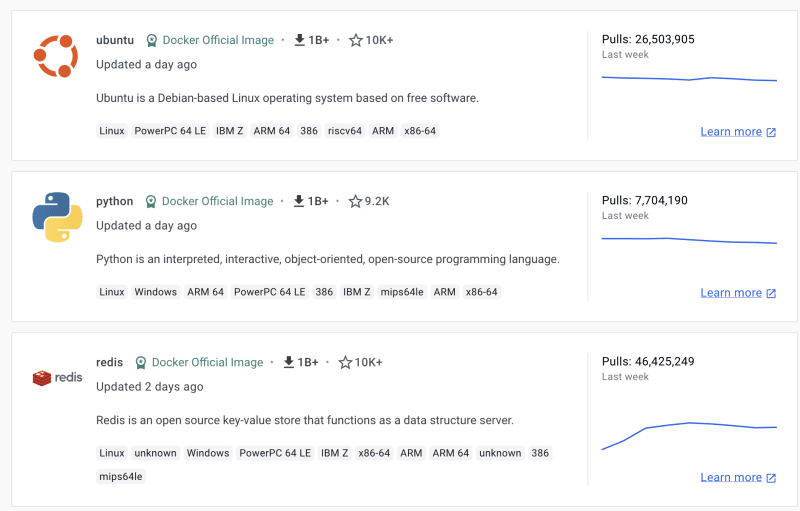Viewport: 800px width, 511px height.
Task: Click the redis logo icon
Action: pyautogui.click(x=57, y=377)
